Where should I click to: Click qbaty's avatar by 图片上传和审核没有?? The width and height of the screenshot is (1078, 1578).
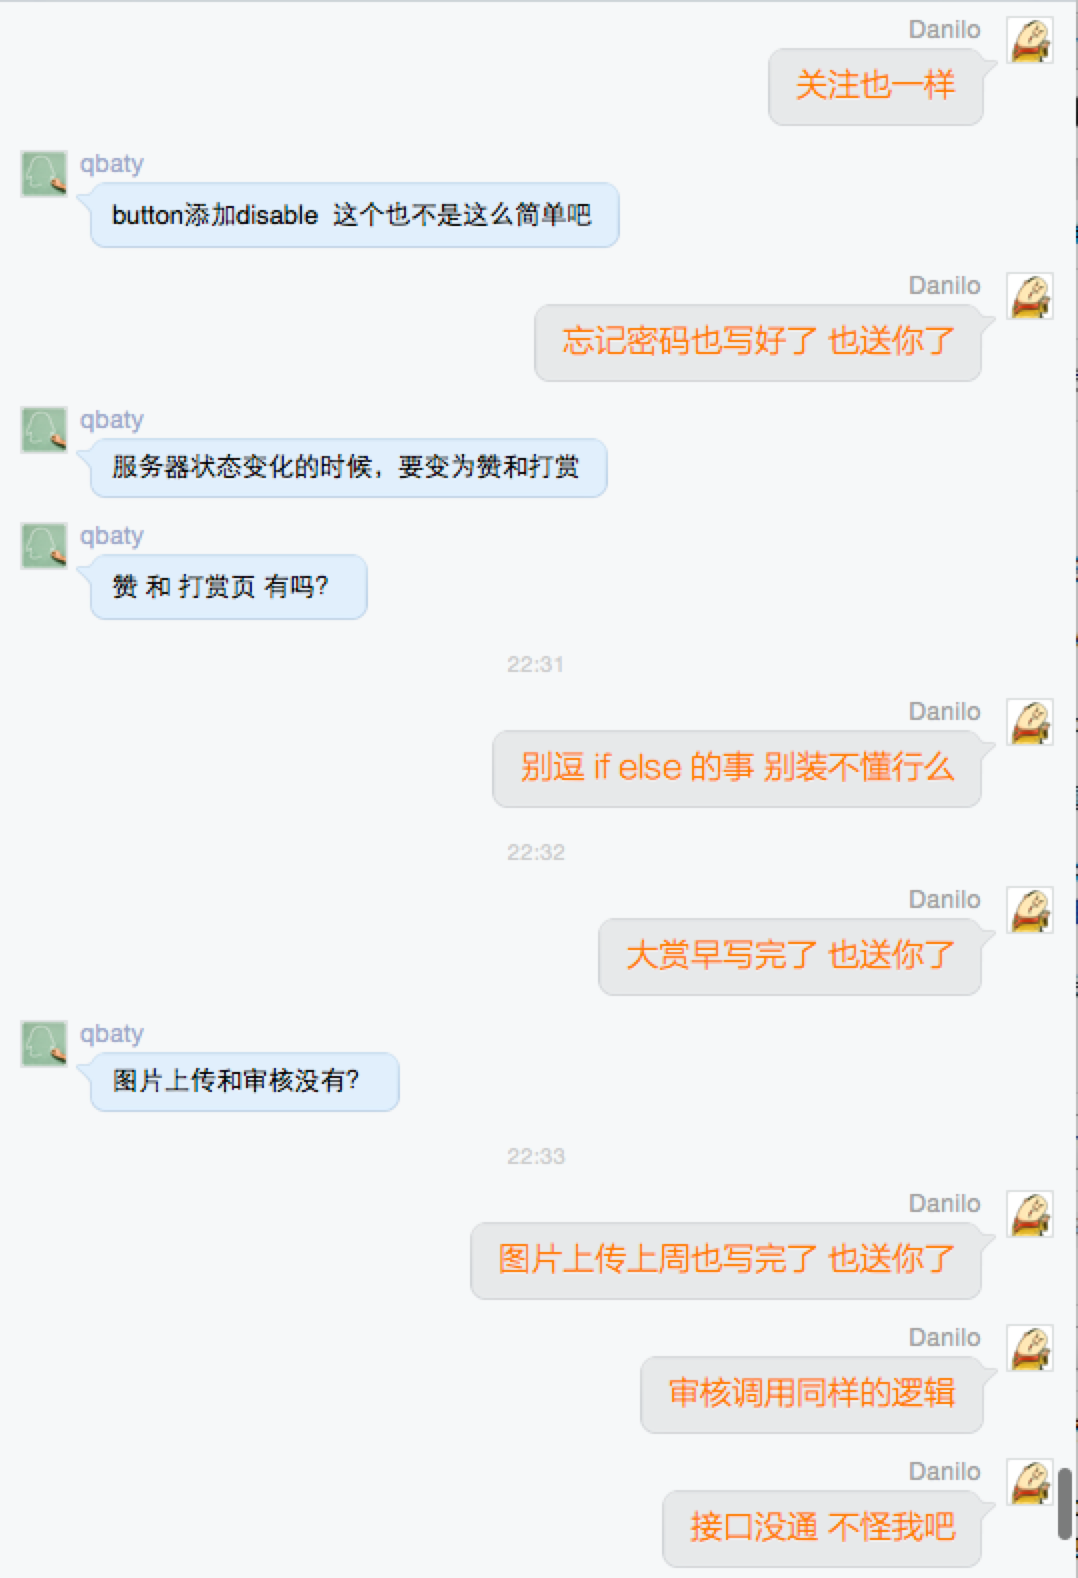44,1044
